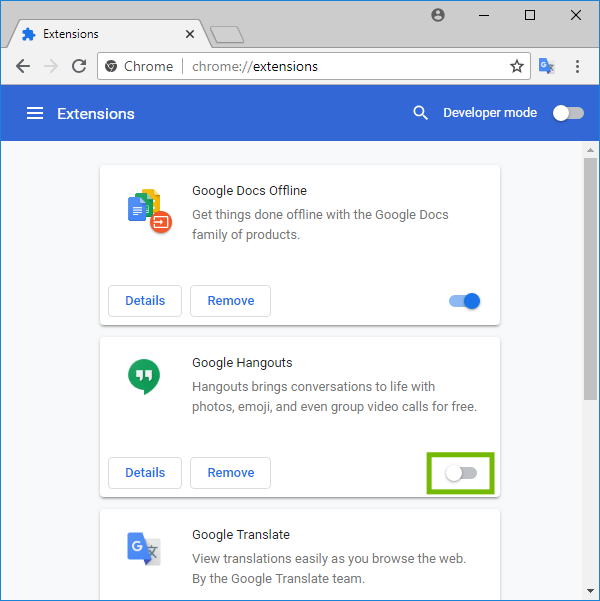Viewport: 600px width, 601px height.
Task: Open the Chrome profile avatar button
Action: [438, 15]
